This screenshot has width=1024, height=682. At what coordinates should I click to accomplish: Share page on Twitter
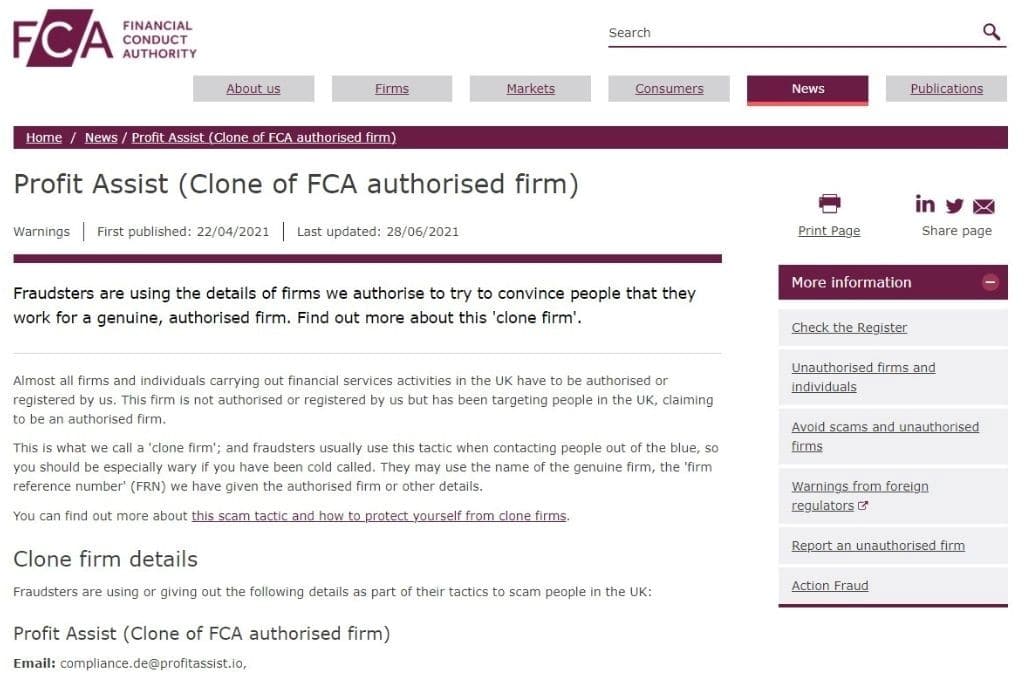click(x=954, y=206)
